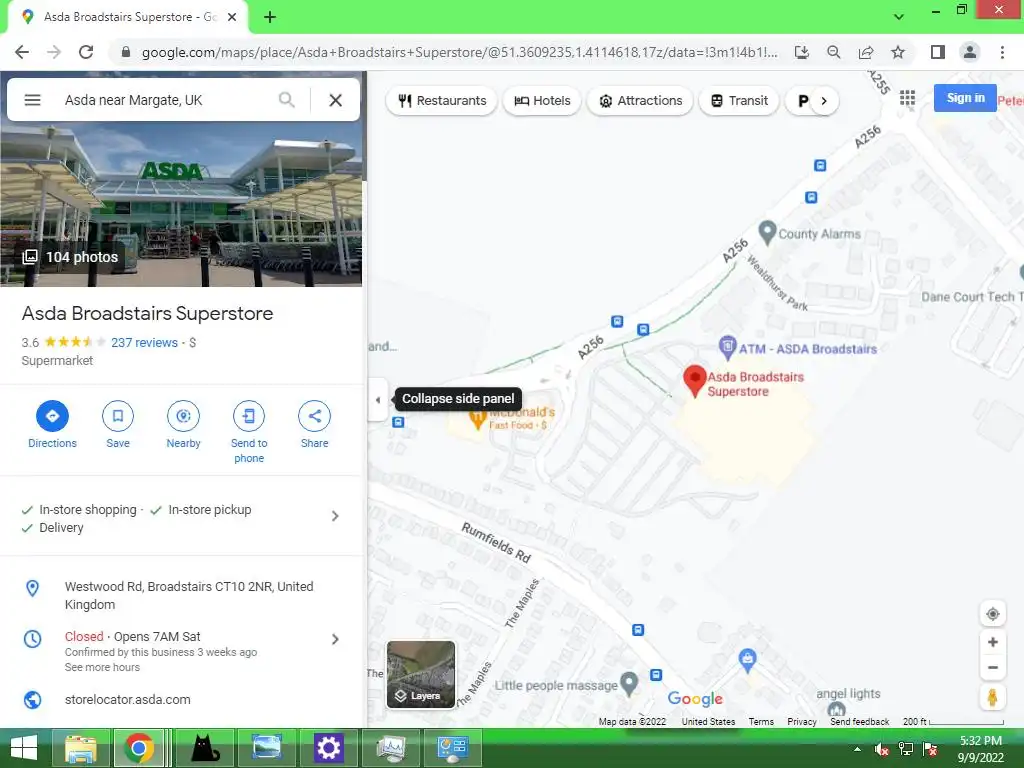Show your location on map
1024x768 pixels.
tap(992, 614)
